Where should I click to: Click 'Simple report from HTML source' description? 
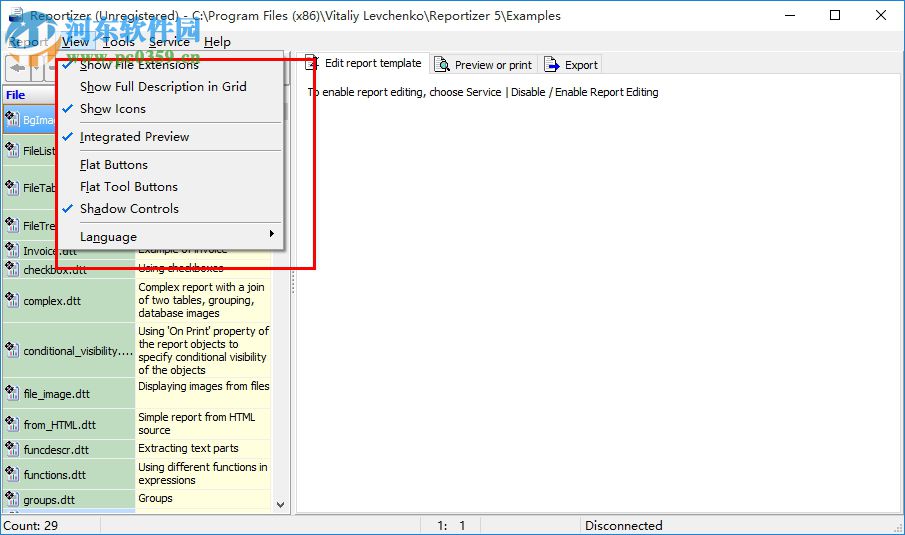pos(203,424)
